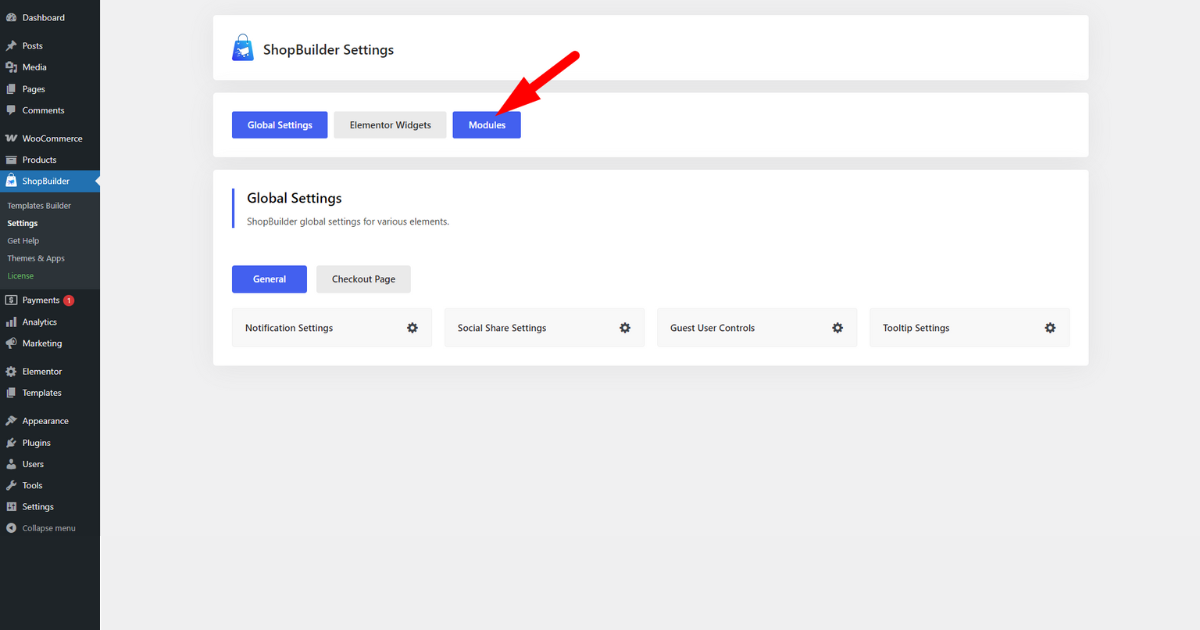This screenshot has height=630, width=1200.
Task: Open Guest User Controls gear icon
Action: (838, 328)
